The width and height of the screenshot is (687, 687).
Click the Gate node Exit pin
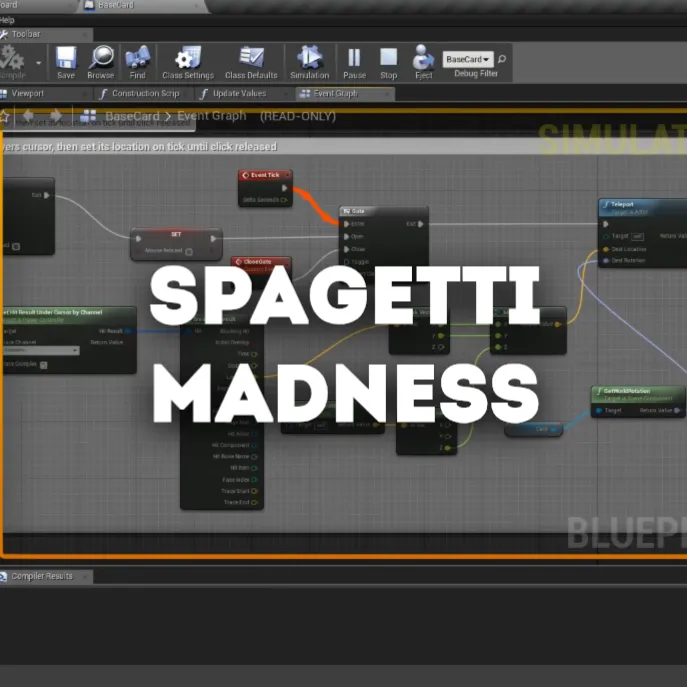421,224
